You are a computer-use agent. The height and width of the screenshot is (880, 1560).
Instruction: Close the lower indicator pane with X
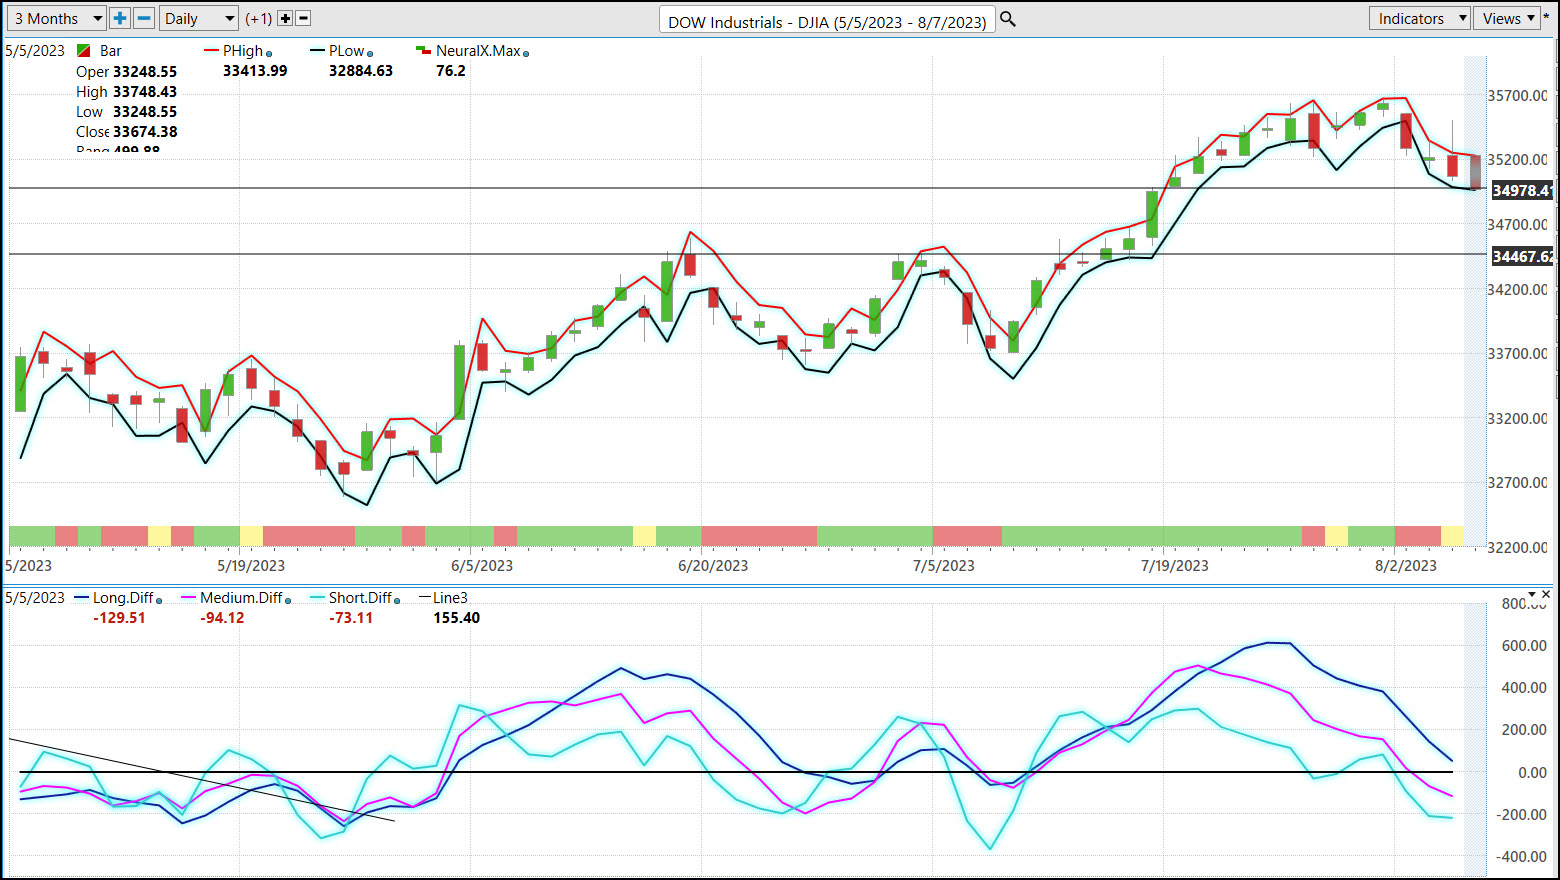1546,594
